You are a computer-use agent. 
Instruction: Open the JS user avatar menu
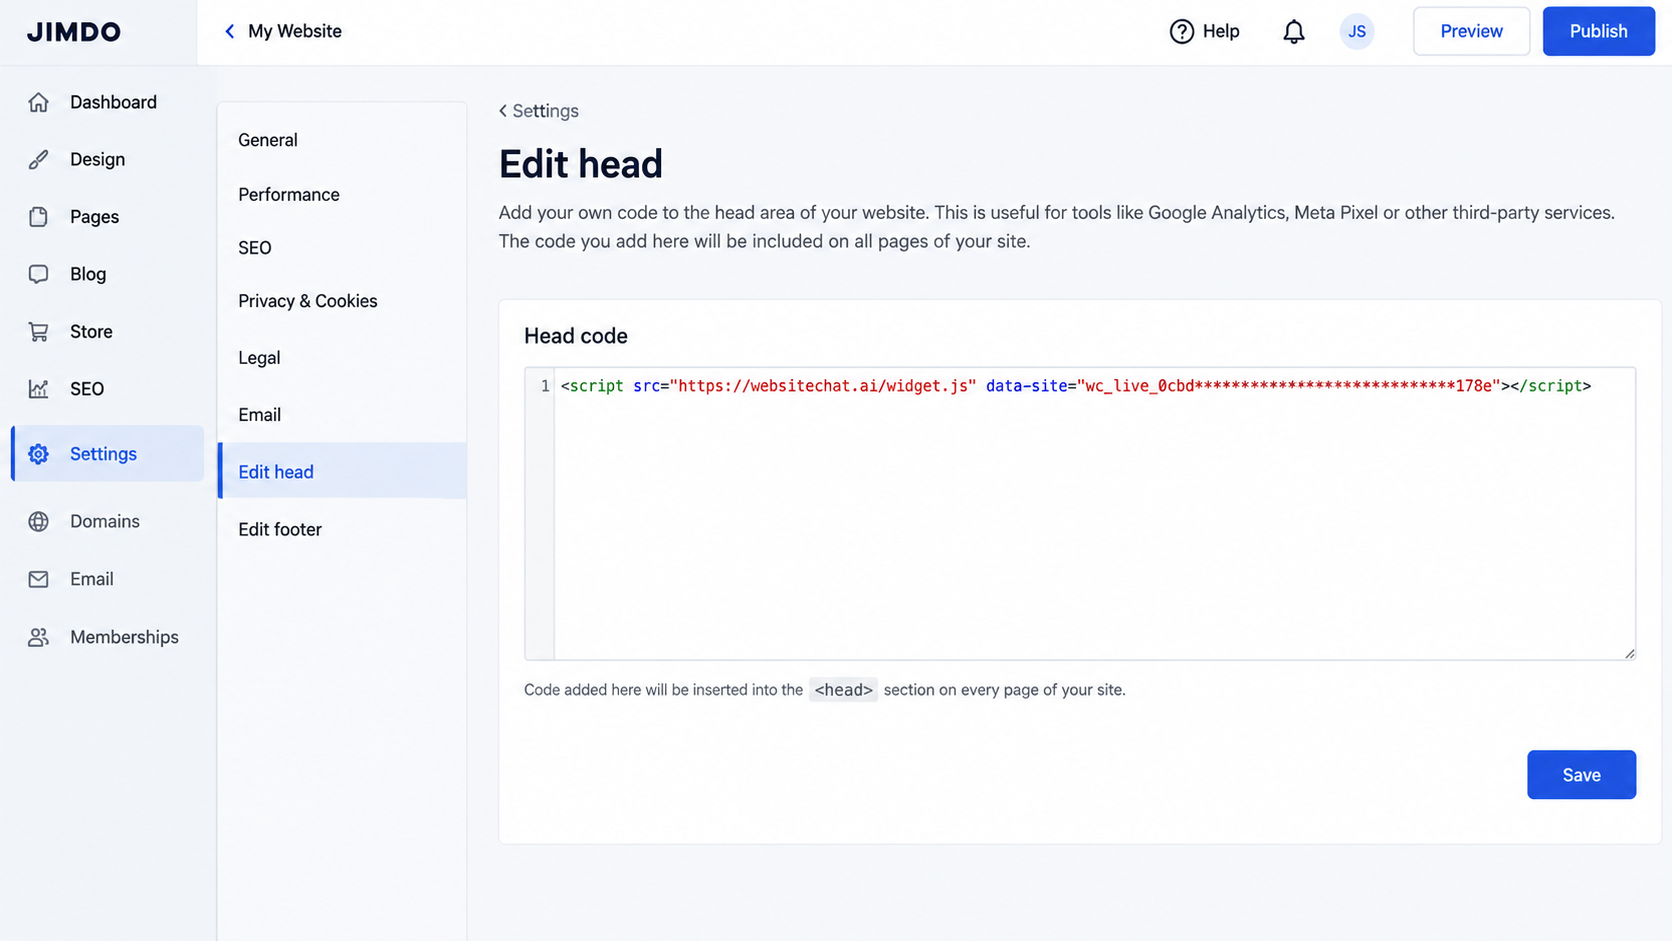[x=1357, y=31]
